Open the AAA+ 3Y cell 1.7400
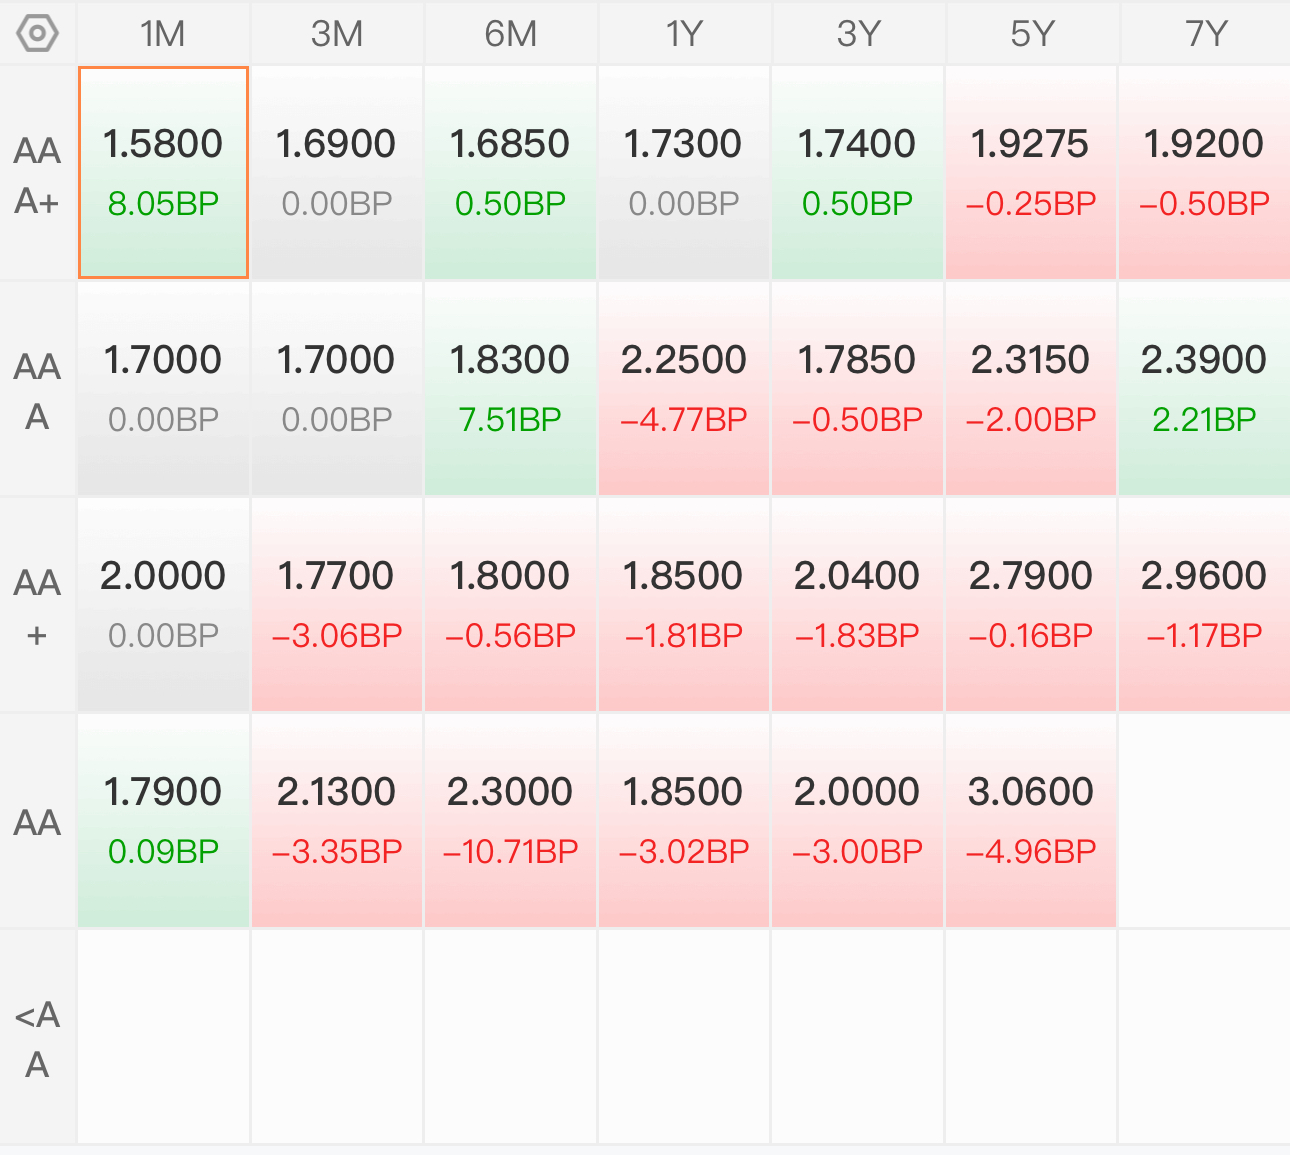 pyautogui.click(x=857, y=173)
